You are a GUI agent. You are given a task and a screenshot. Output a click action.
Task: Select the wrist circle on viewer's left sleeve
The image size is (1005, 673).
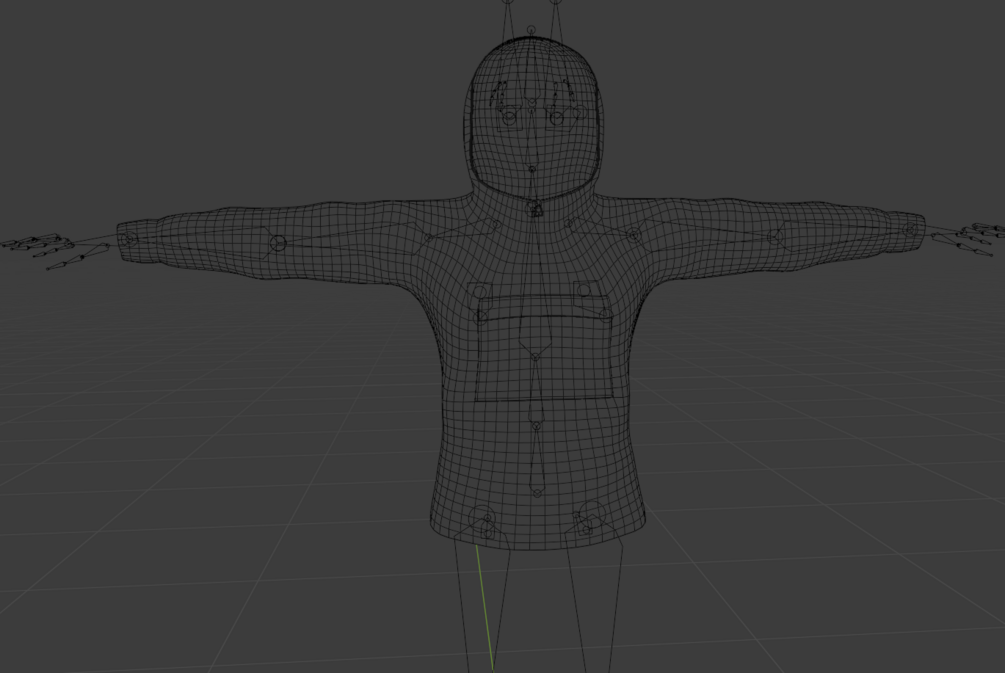coord(128,238)
